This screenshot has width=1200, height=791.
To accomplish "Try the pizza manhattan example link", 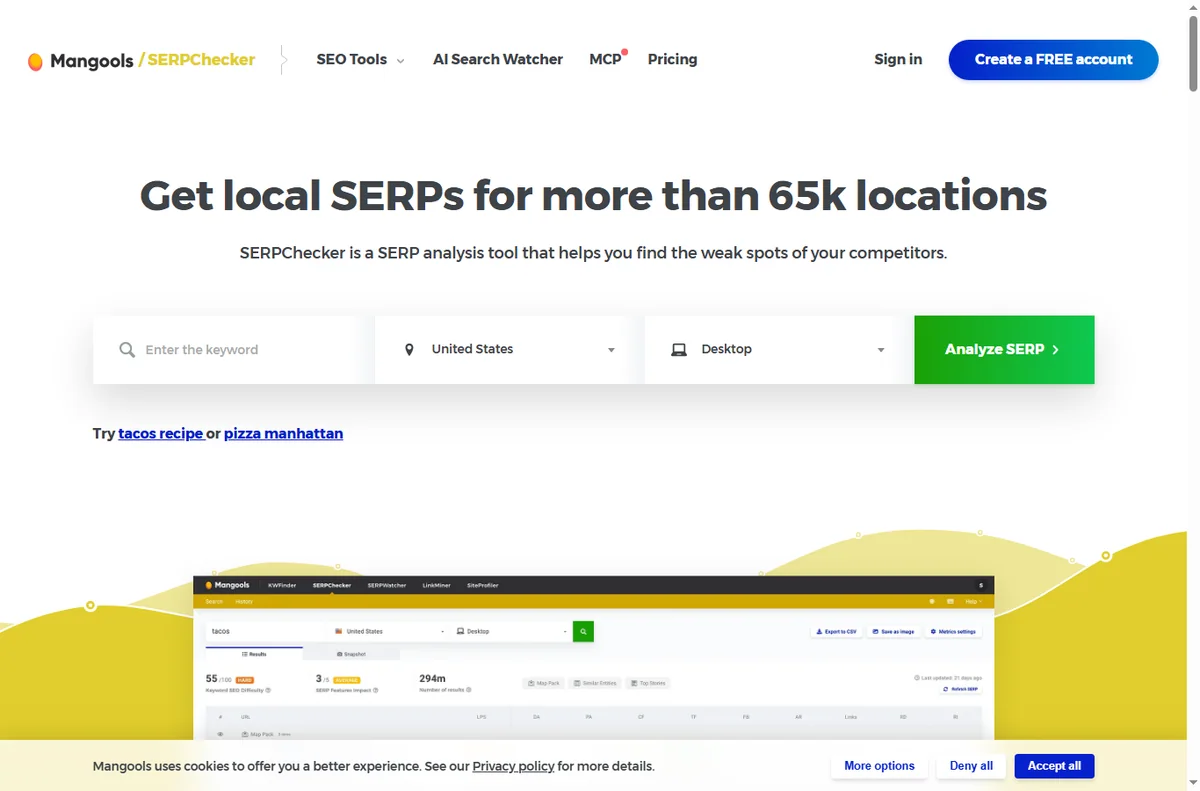I will coord(283,433).
